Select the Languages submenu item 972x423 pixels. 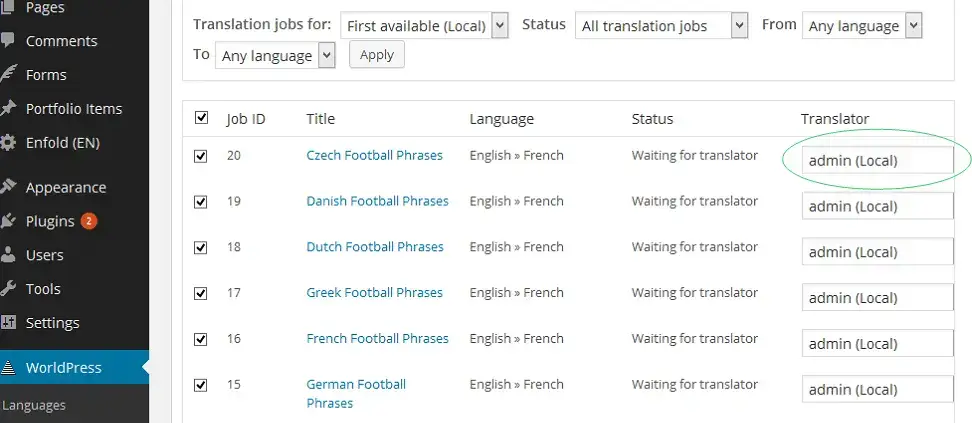pyautogui.click(x=34, y=405)
